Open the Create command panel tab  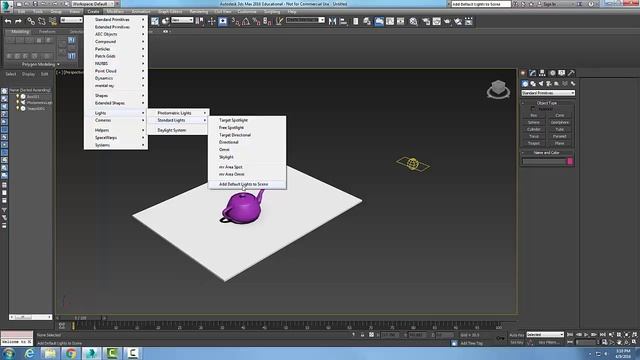pyautogui.click(x=523, y=73)
